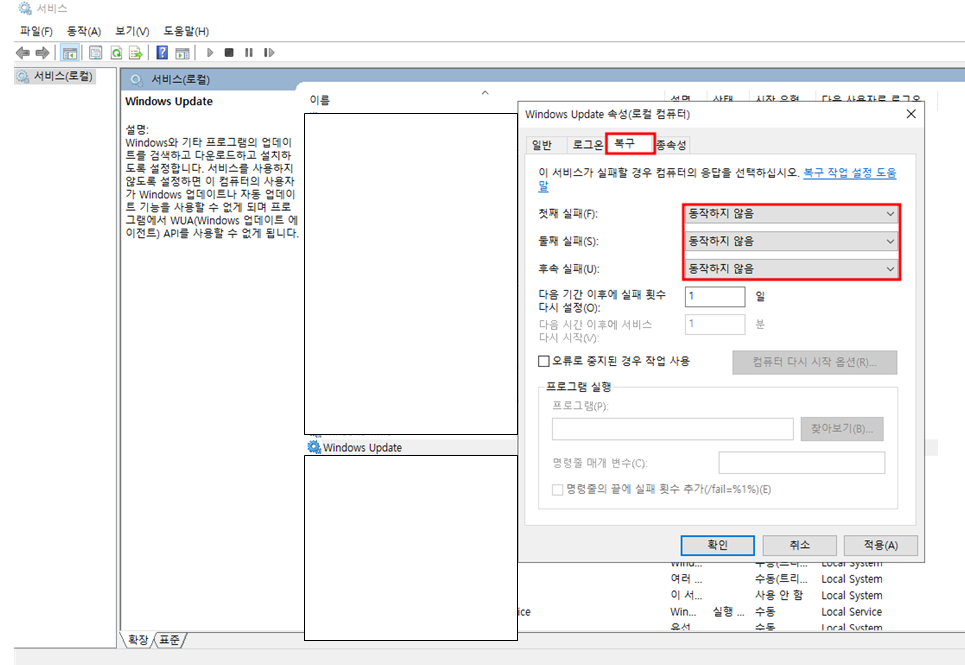Go forward with the toolbar Forward arrow
The width and height of the screenshot is (965, 665).
(42, 53)
